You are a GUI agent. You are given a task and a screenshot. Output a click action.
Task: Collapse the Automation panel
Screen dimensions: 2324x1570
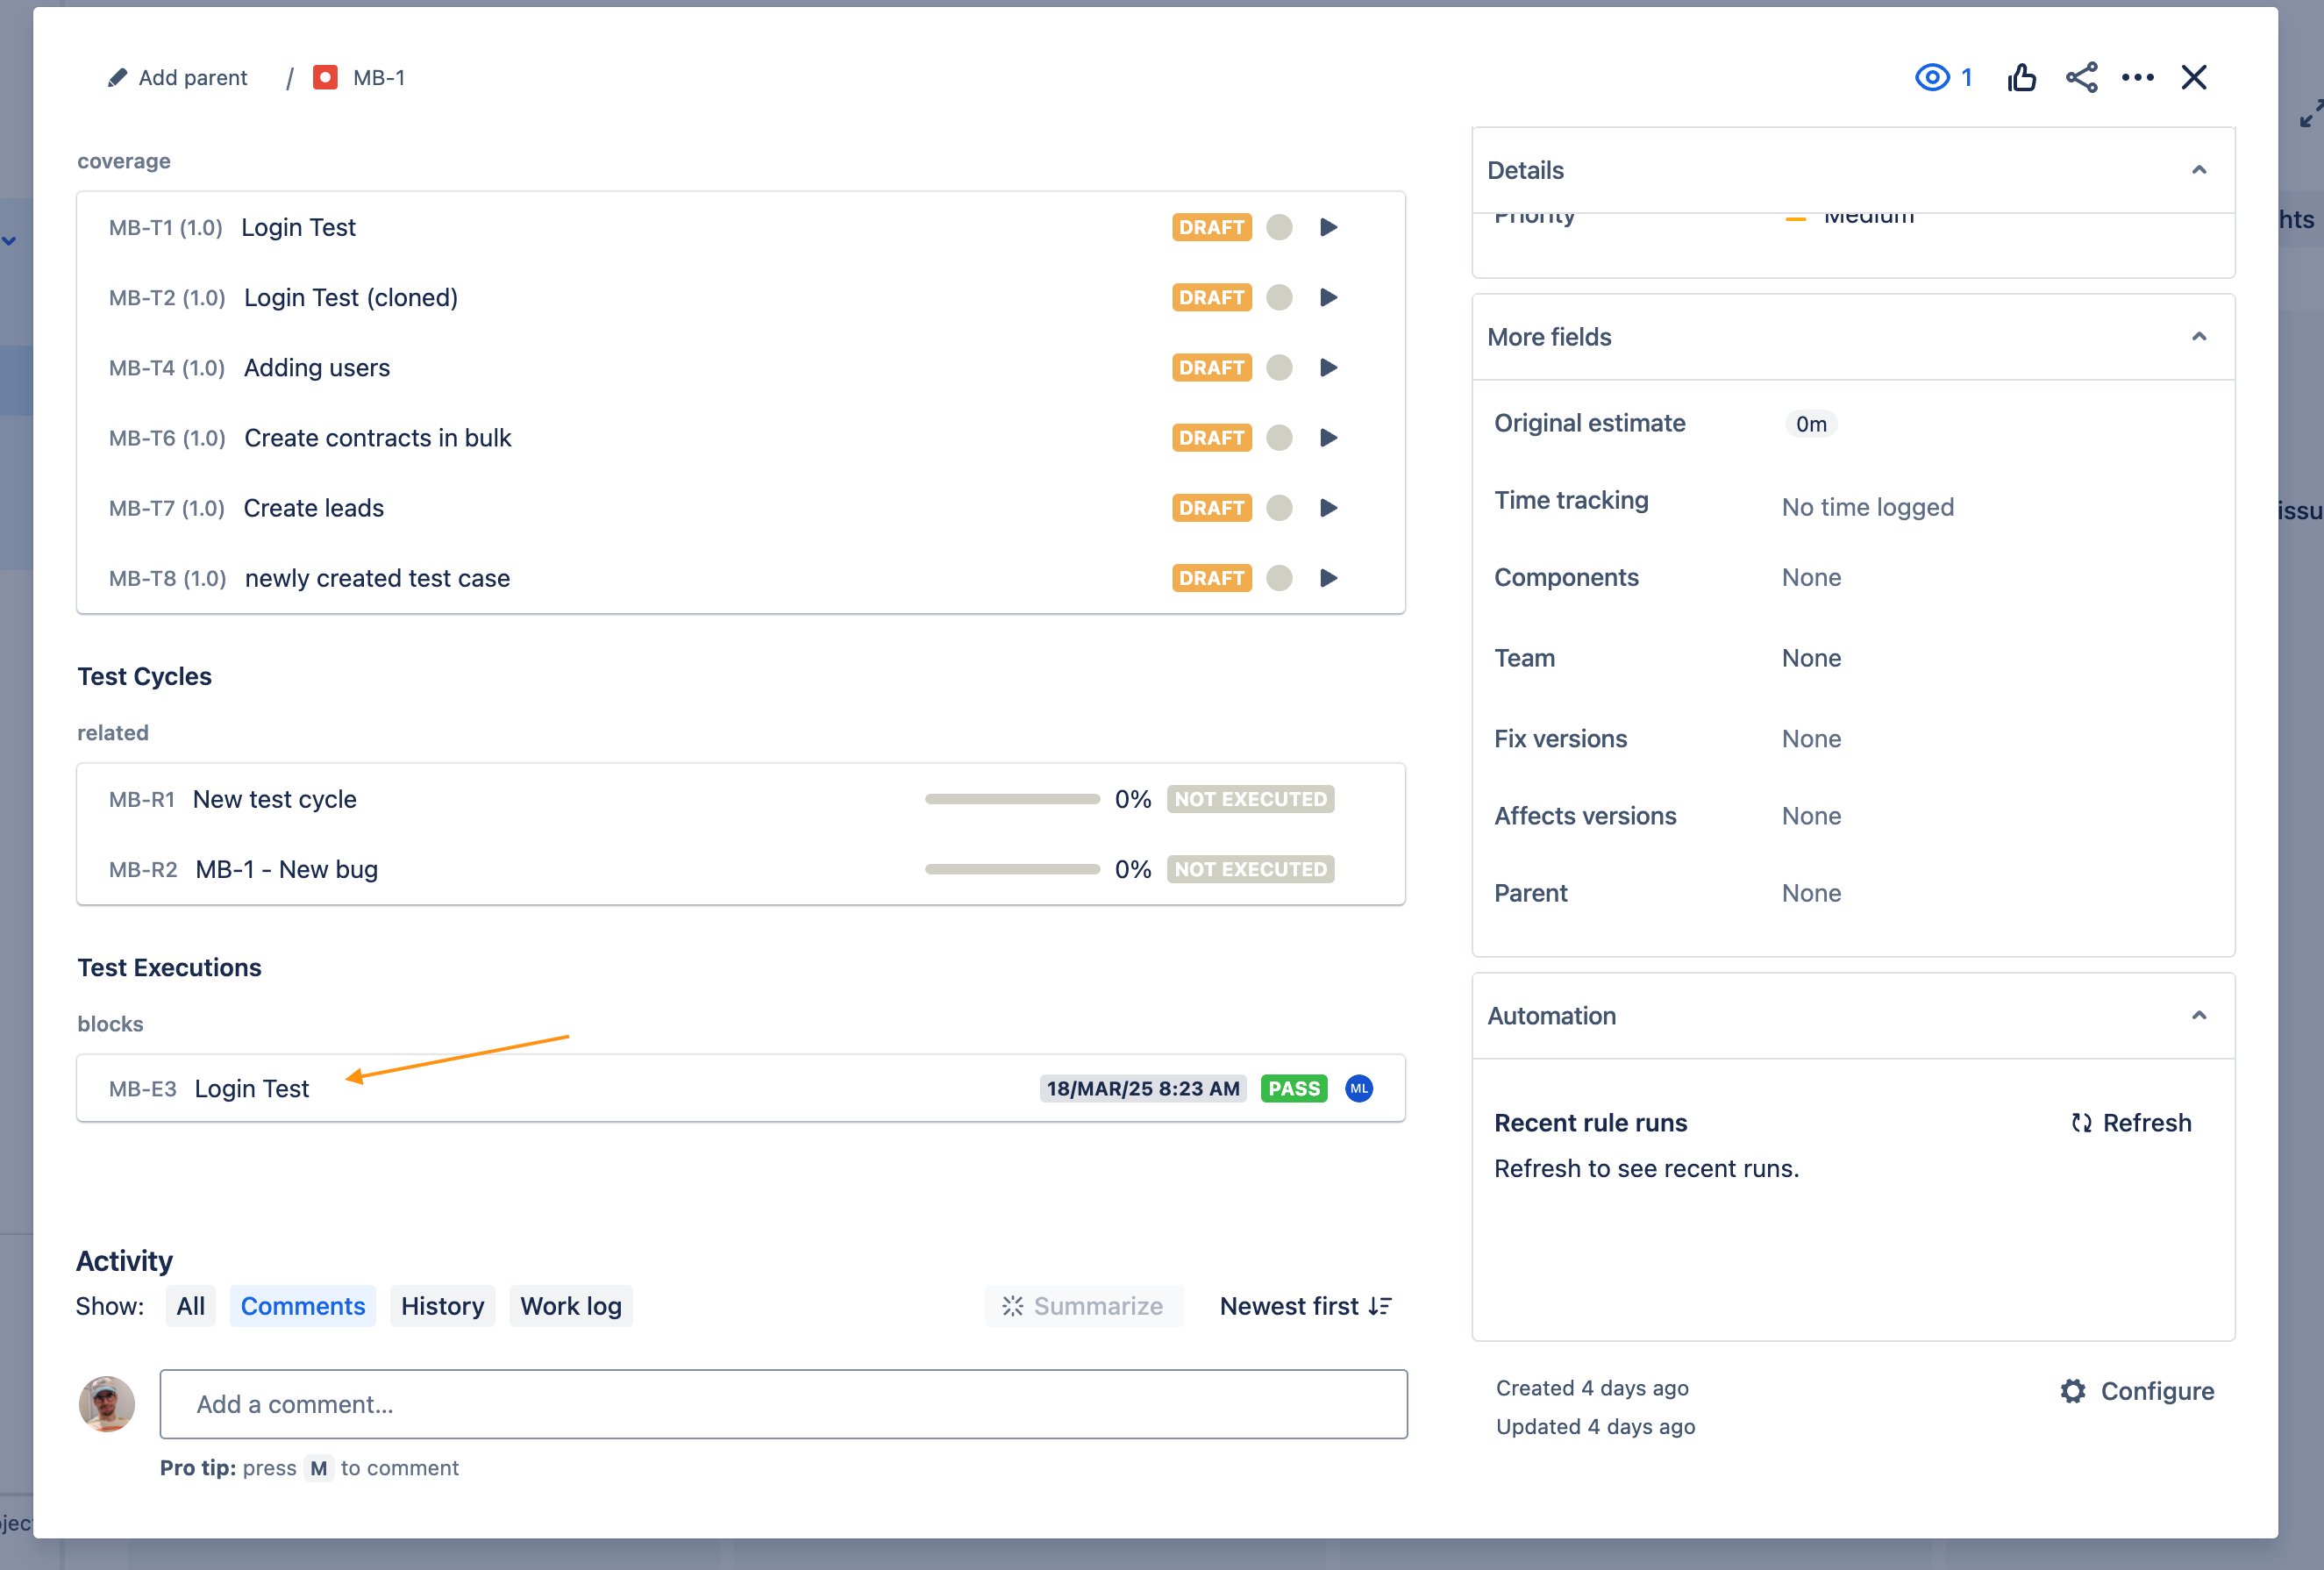tap(2198, 1016)
